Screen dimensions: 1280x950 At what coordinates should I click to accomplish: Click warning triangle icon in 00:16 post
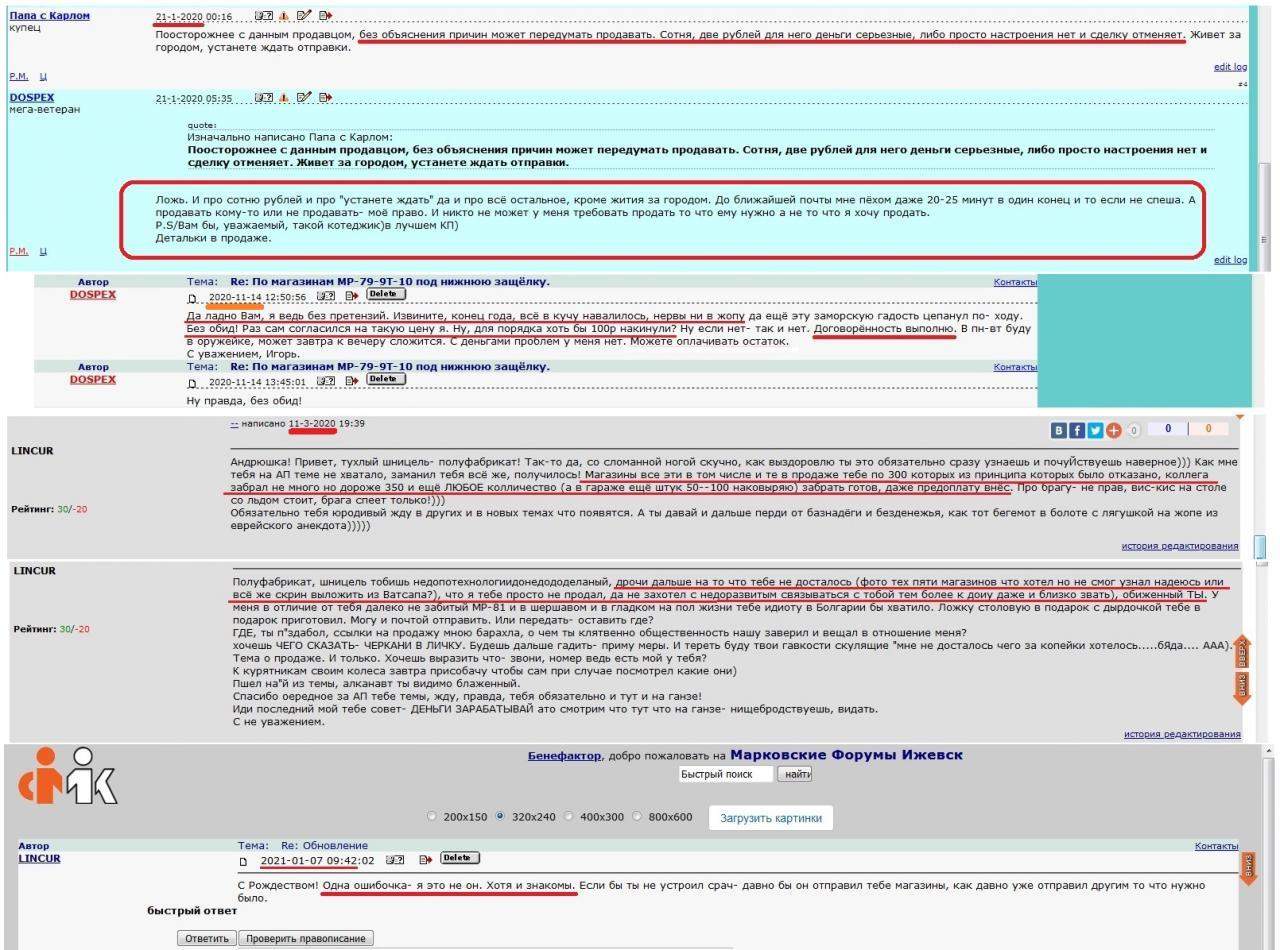point(284,16)
